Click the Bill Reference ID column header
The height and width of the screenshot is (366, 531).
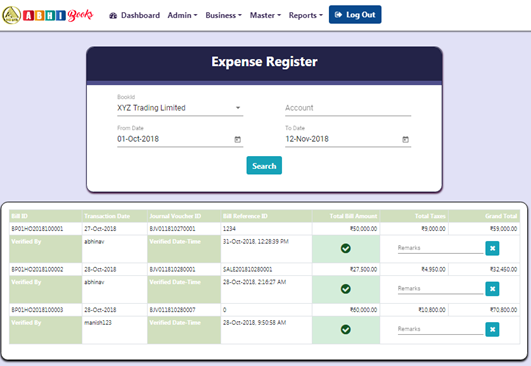[266, 216]
